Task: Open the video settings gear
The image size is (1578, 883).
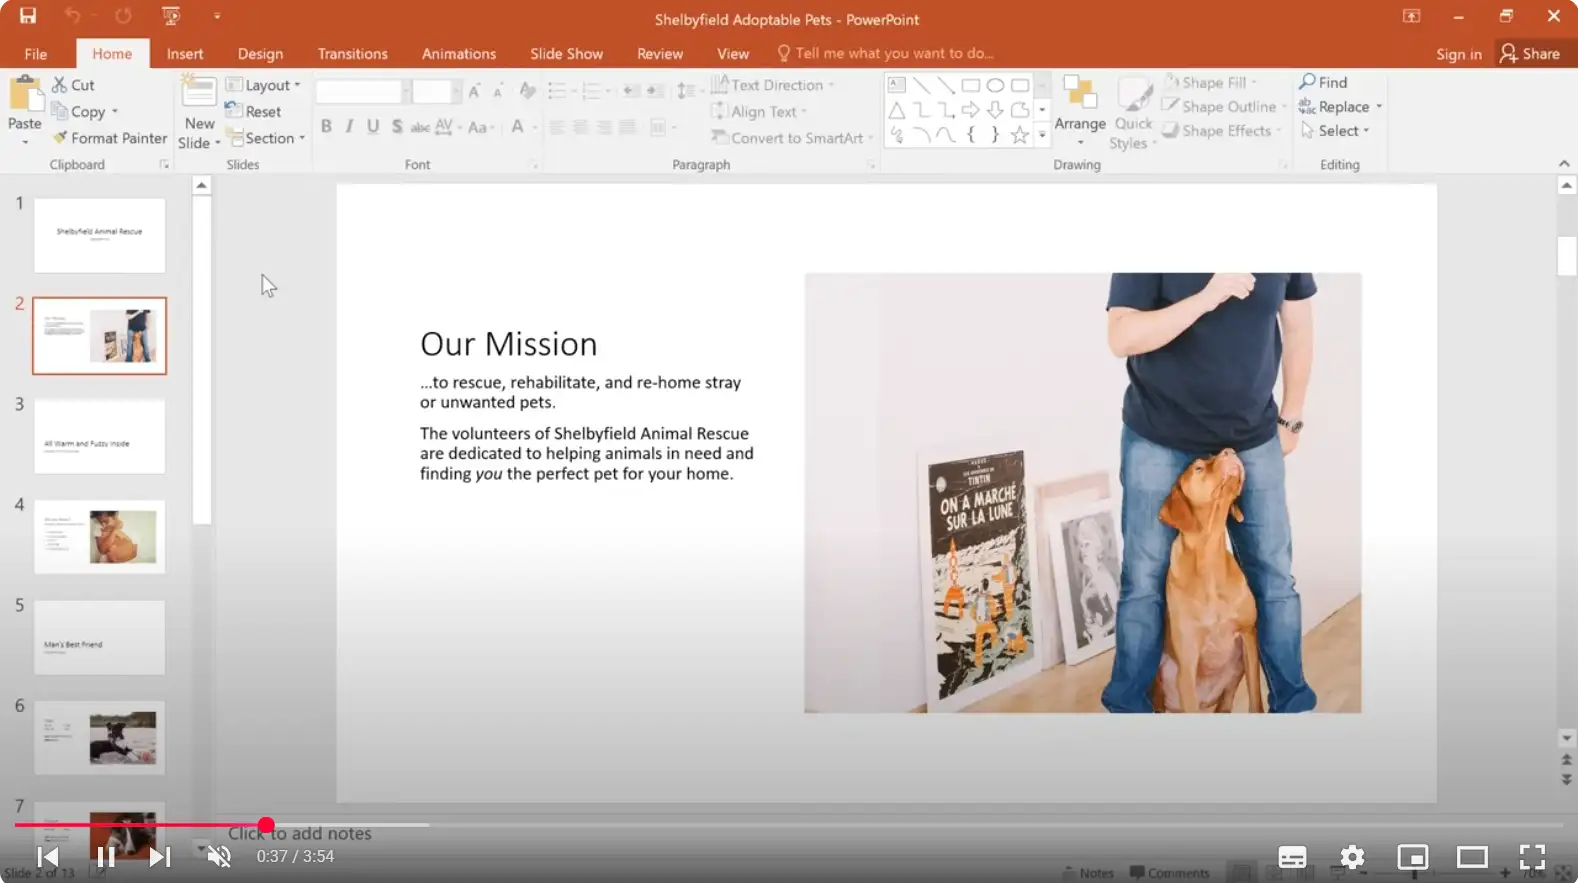Action: click(x=1352, y=857)
